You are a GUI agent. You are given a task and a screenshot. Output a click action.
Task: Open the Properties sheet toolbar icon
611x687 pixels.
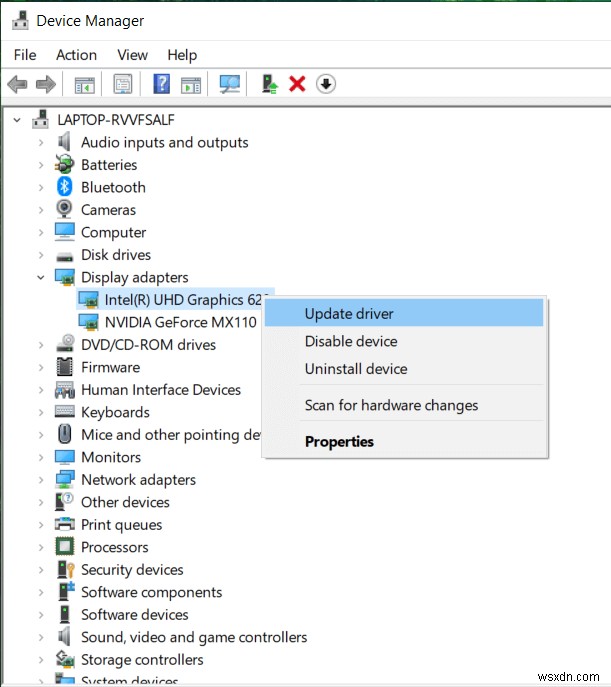point(123,84)
